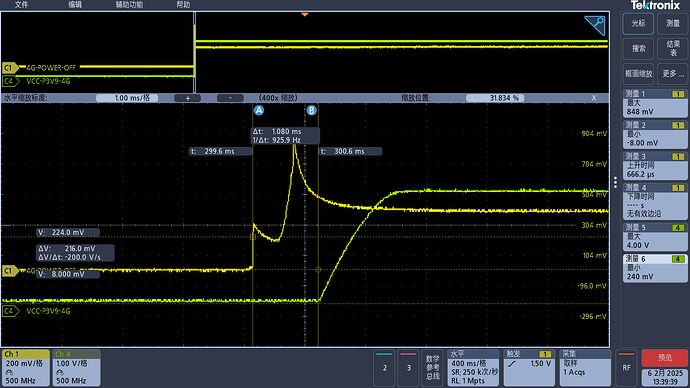Click the red 预览 button
Image resolution: width=690 pixels, height=388 pixels.
(665, 358)
